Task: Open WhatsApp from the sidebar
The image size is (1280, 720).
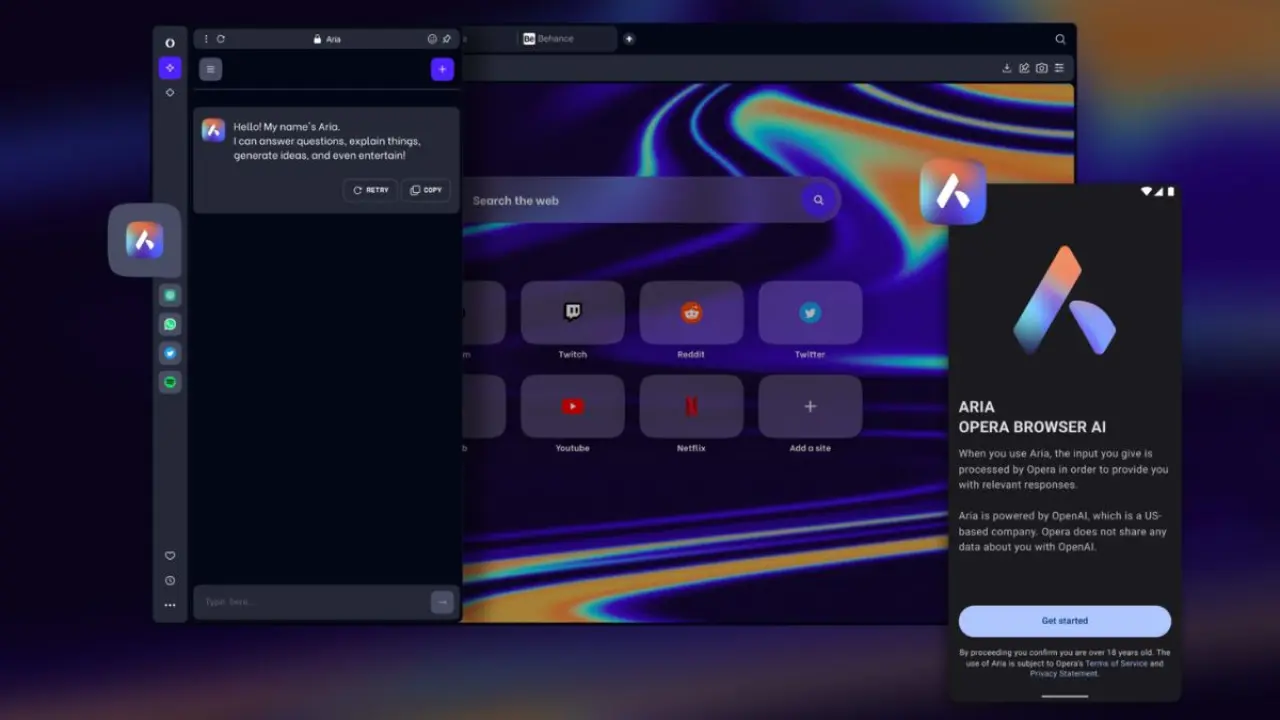Action: click(x=170, y=324)
